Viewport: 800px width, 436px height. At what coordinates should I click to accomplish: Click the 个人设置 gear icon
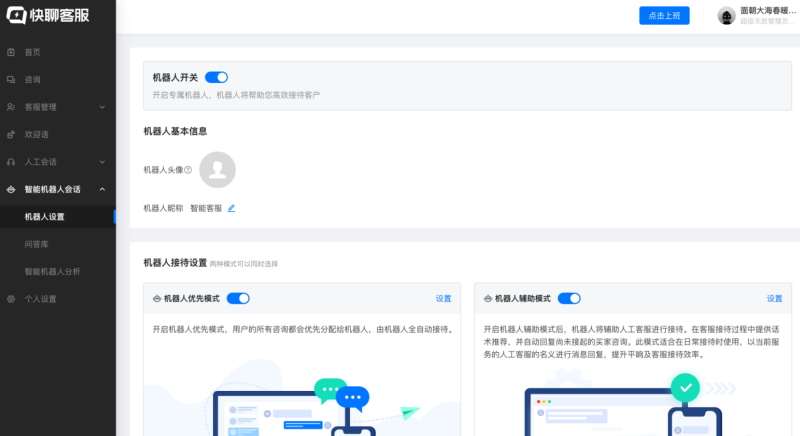click(x=11, y=299)
